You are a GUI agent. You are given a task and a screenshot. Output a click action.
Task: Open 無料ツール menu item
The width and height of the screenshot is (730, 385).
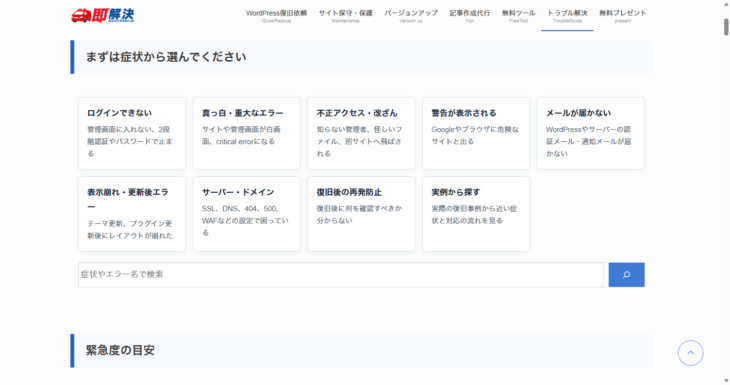[x=518, y=16]
